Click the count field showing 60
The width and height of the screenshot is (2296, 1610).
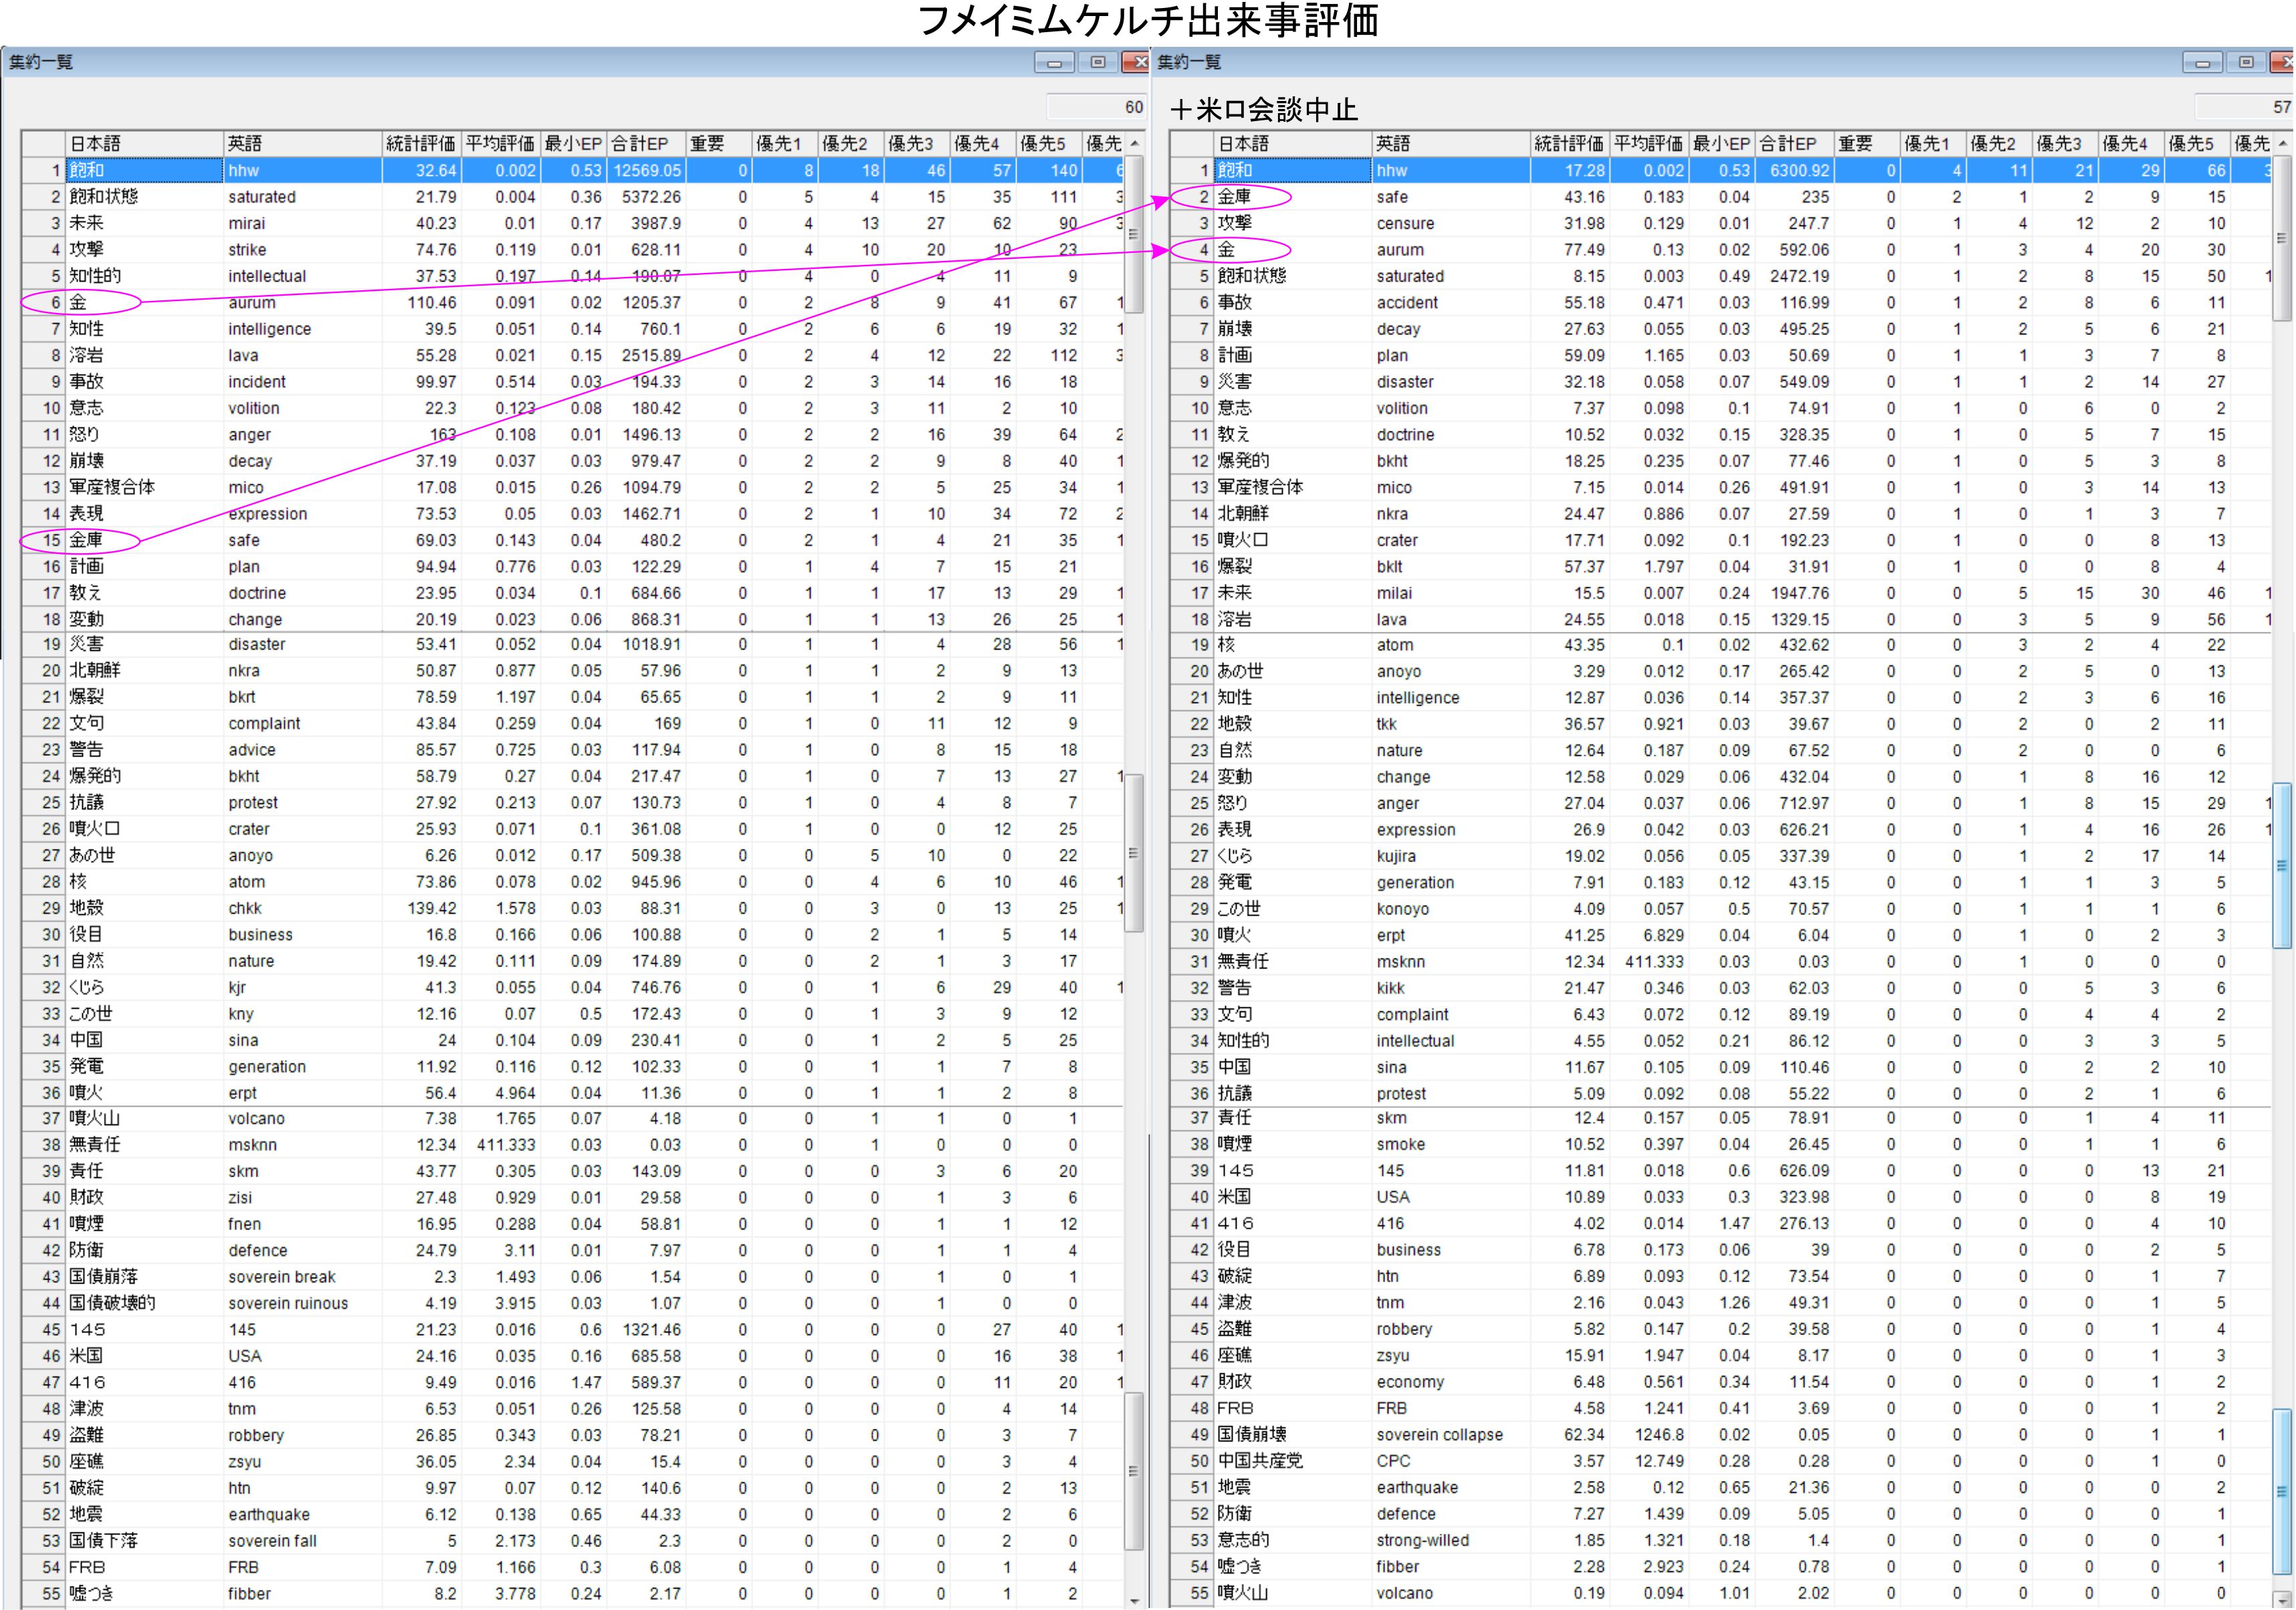[x=1097, y=107]
